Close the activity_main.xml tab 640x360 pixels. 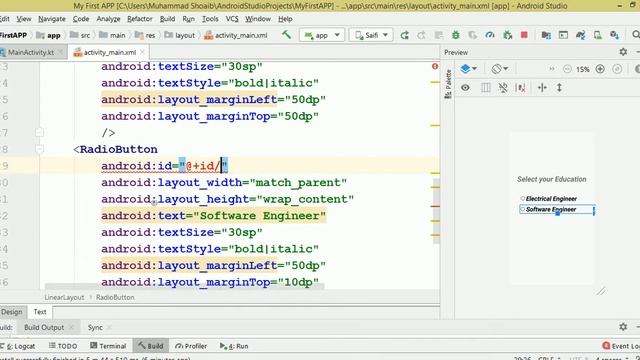142,52
